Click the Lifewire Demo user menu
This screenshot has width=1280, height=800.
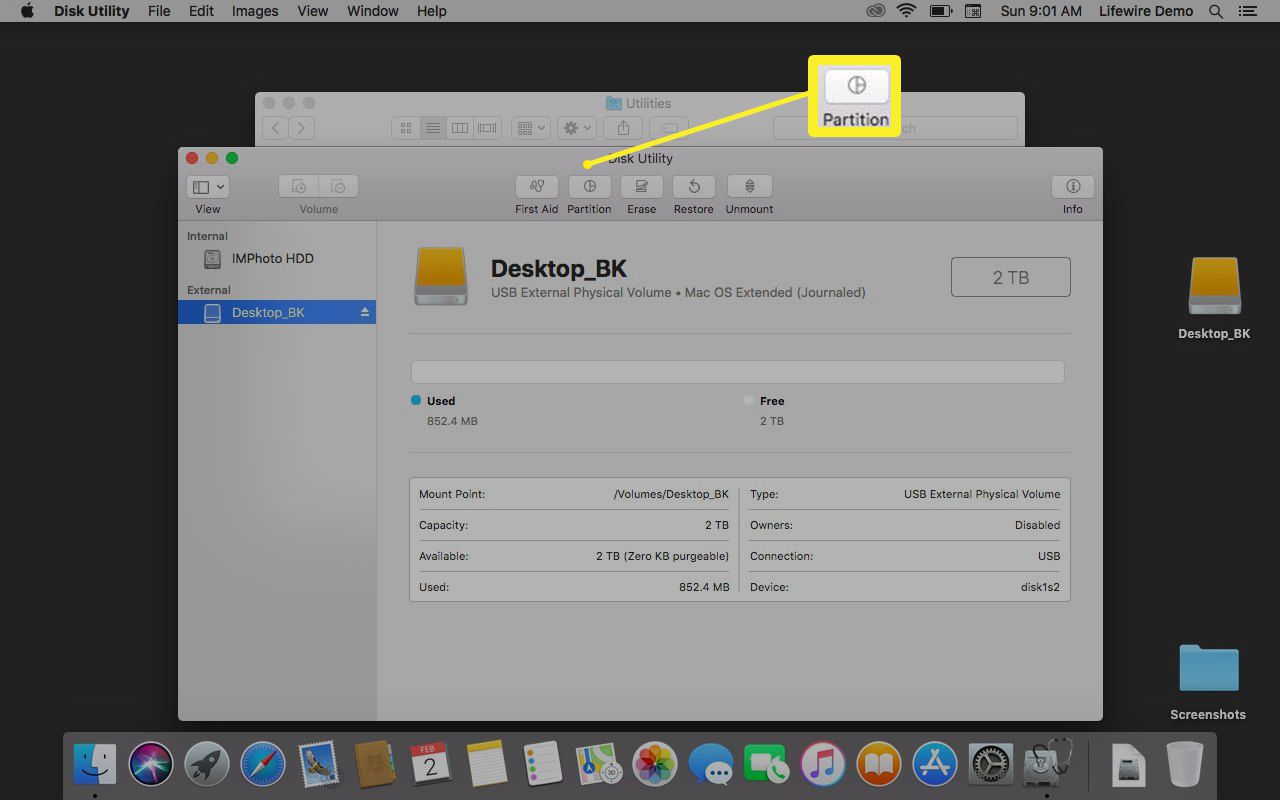[1147, 11]
